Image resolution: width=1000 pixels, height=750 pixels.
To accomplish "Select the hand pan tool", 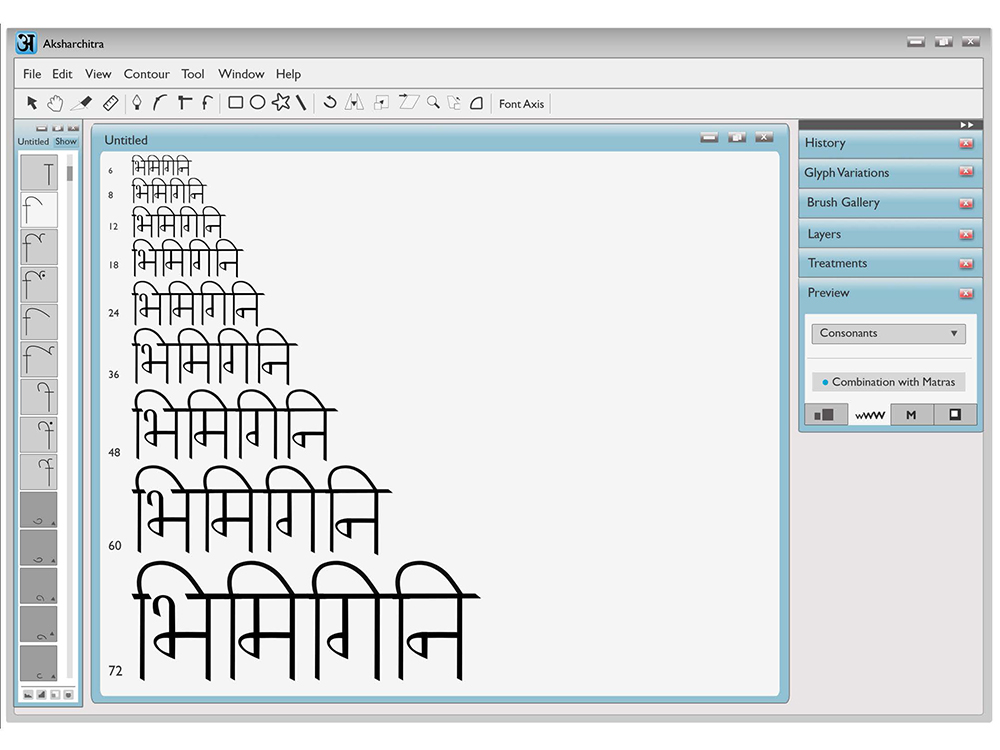I will click(55, 103).
